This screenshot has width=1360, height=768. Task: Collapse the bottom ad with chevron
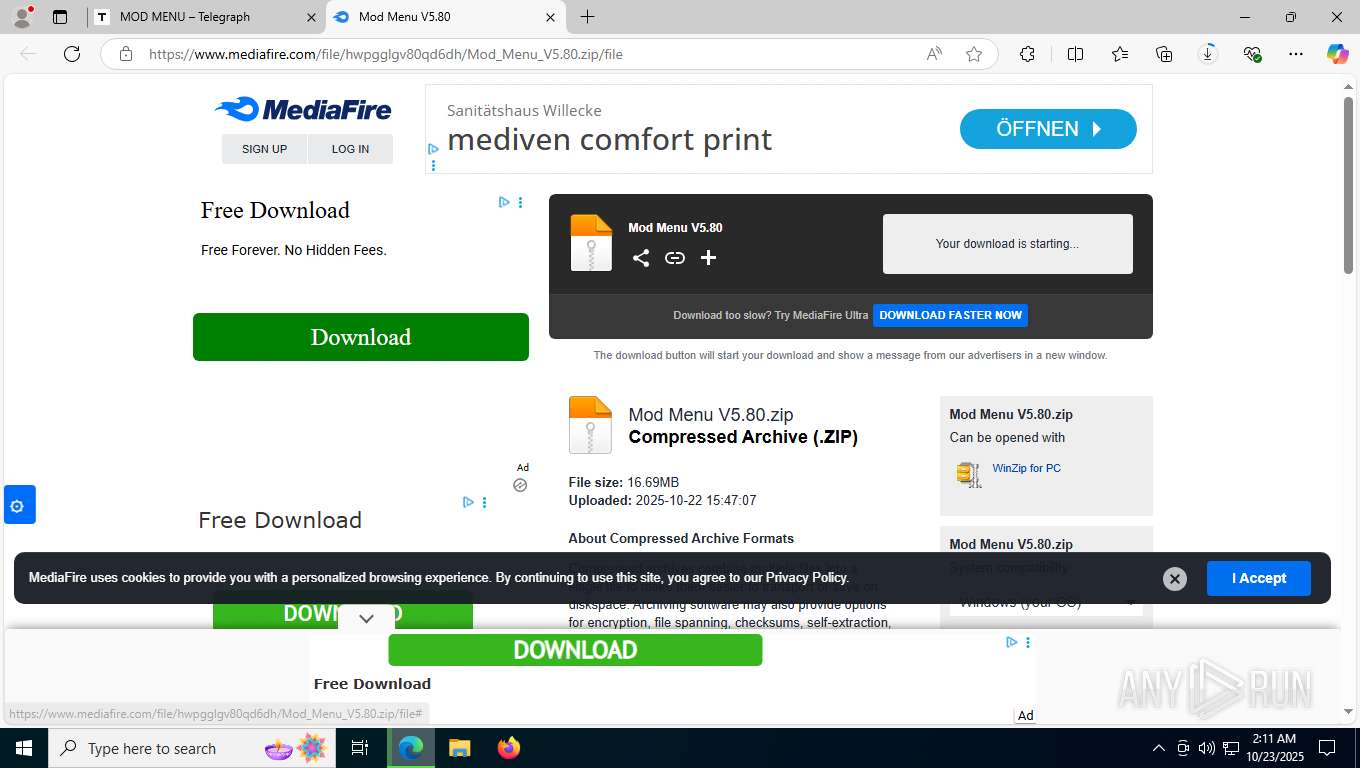click(366, 618)
